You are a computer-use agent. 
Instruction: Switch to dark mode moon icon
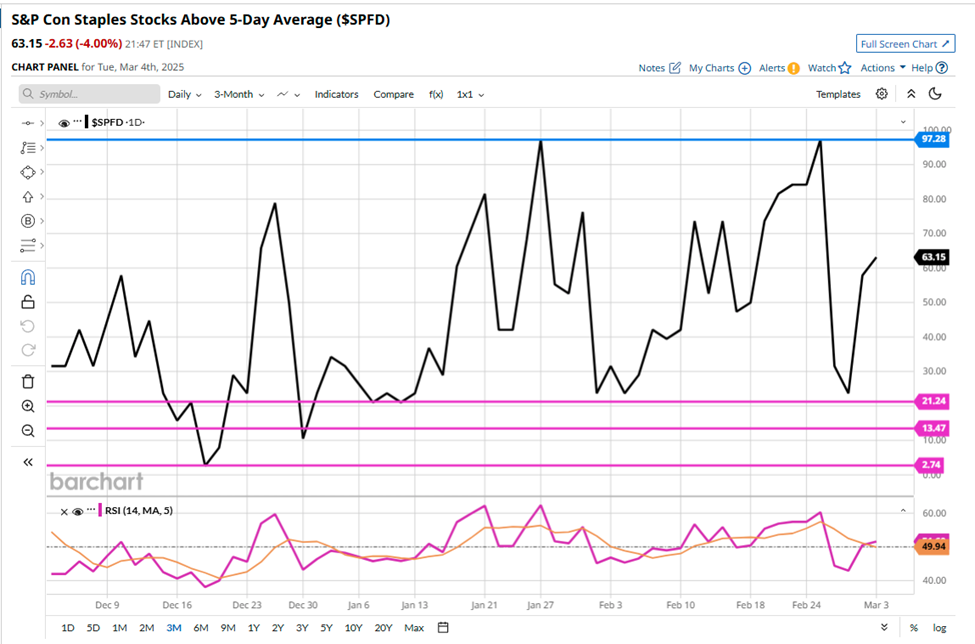935,94
